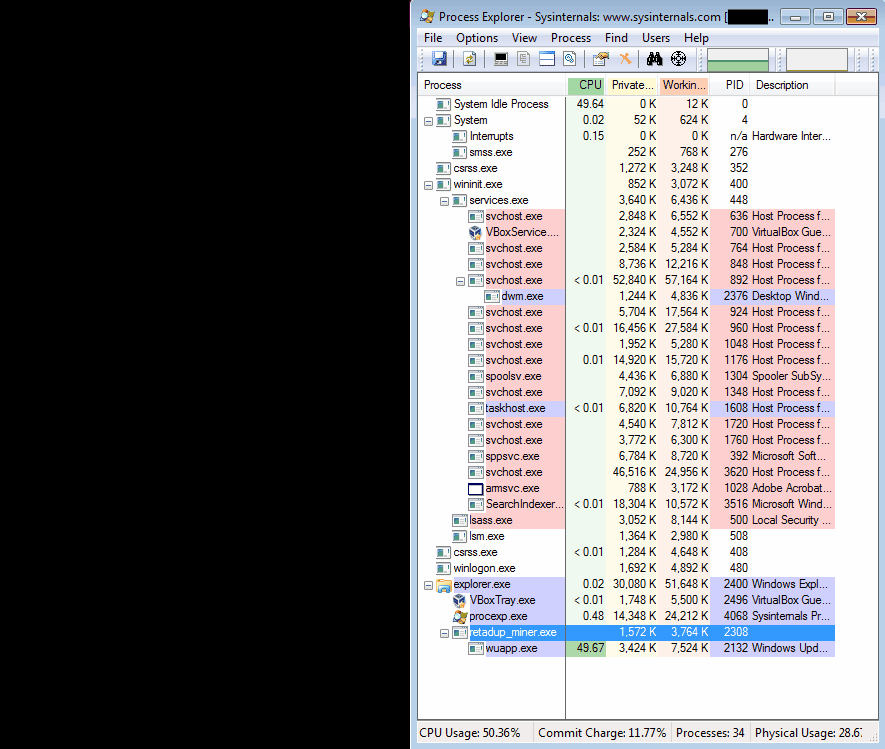Image resolution: width=885 pixels, height=749 pixels.
Task: Click the spoolsv.exe process icon
Action: point(476,376)
